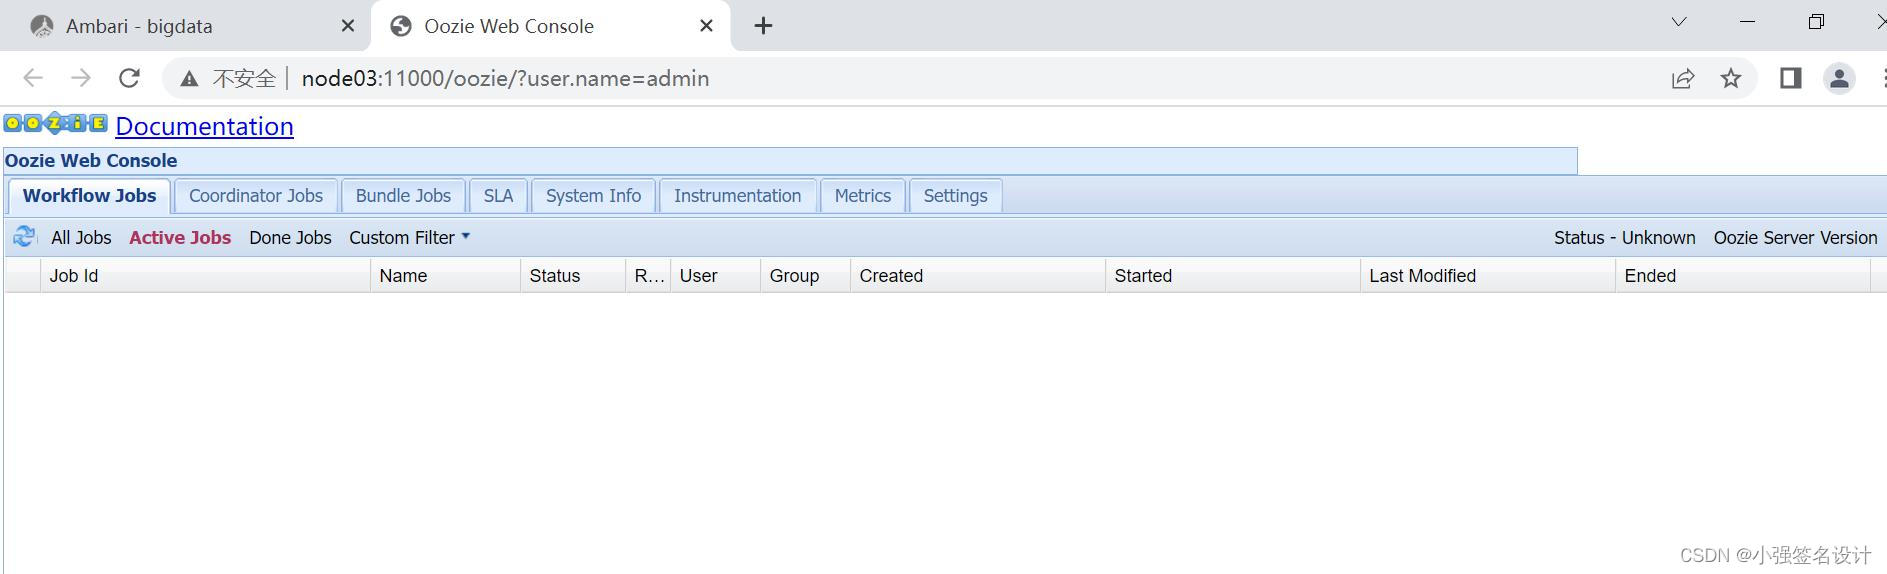The width and height of the screenshot is (1887, 574).
Task: Close the Oozie Web Console tab
Action: [x=706, y=26]
